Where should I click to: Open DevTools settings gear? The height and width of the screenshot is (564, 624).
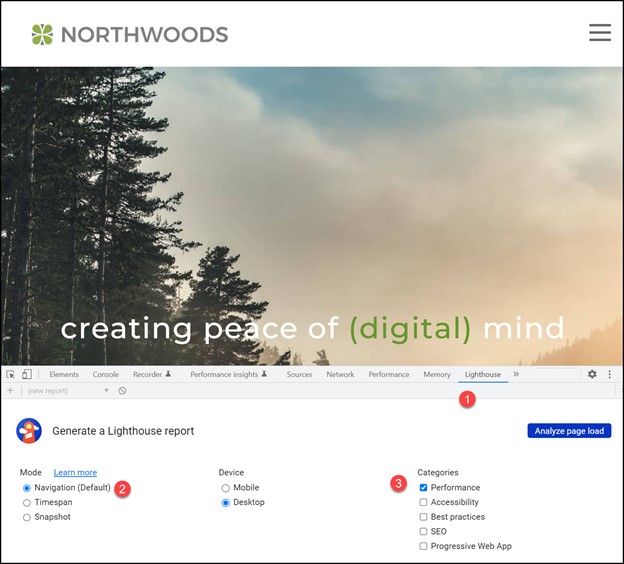point(592,374)
